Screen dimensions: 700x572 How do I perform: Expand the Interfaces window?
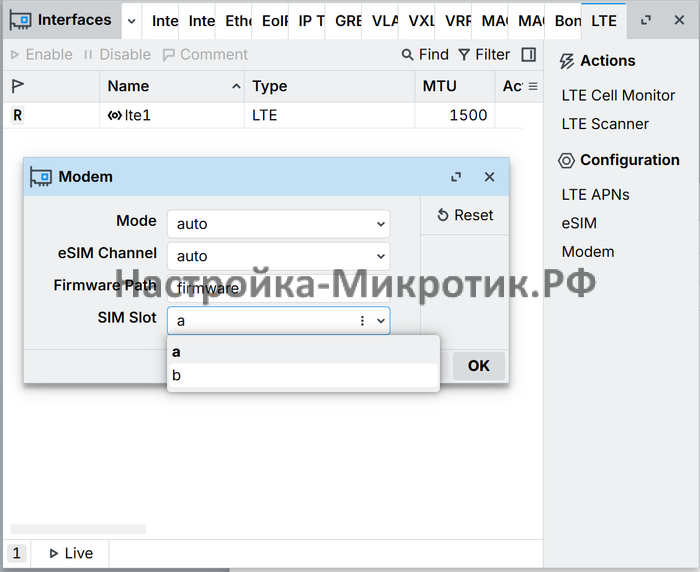646,20
